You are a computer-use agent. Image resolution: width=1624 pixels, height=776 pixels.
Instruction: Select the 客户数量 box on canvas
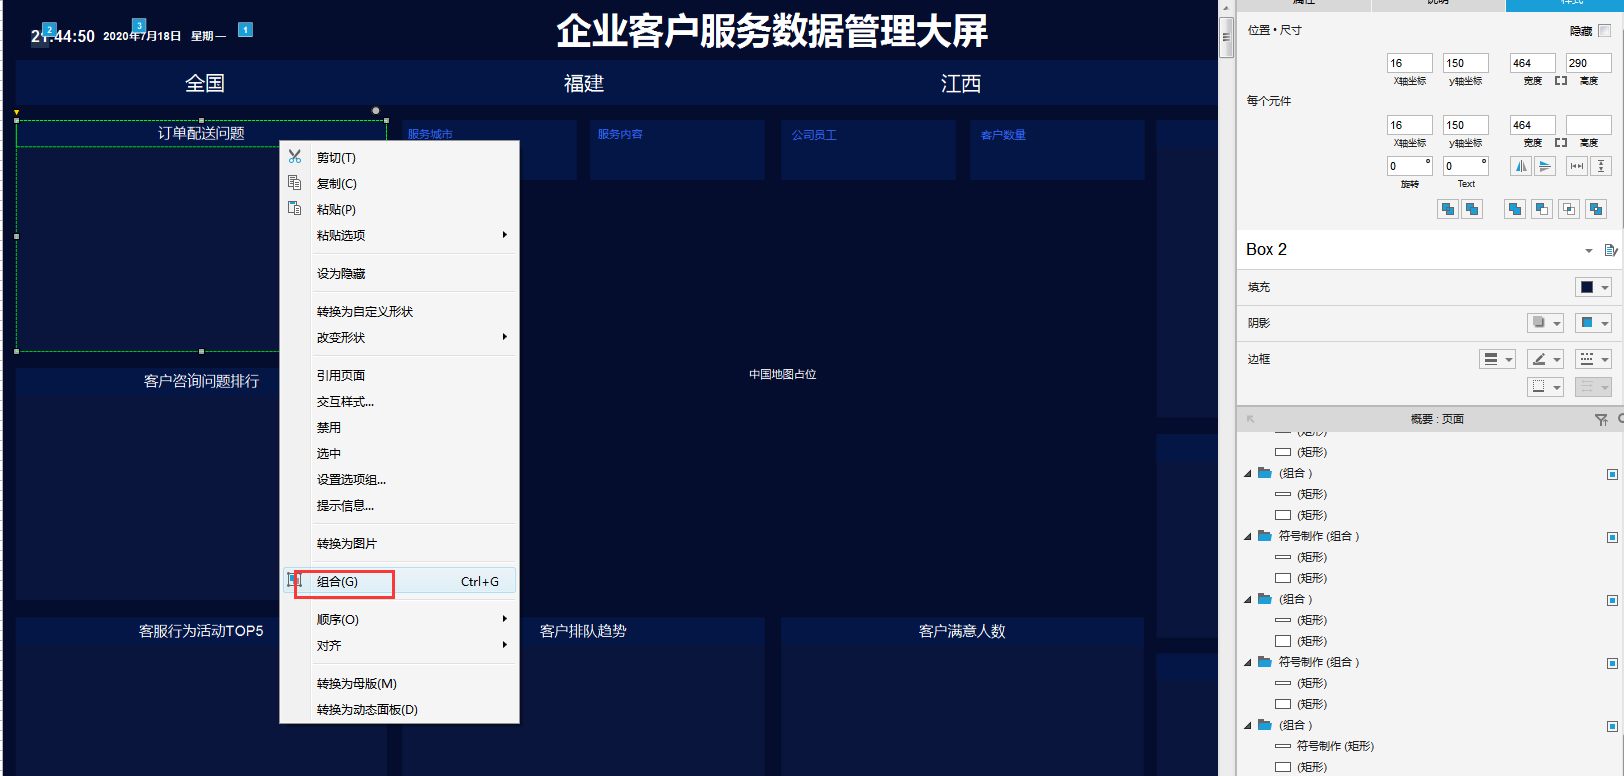pyautogui.click(x=1057, y=150)
